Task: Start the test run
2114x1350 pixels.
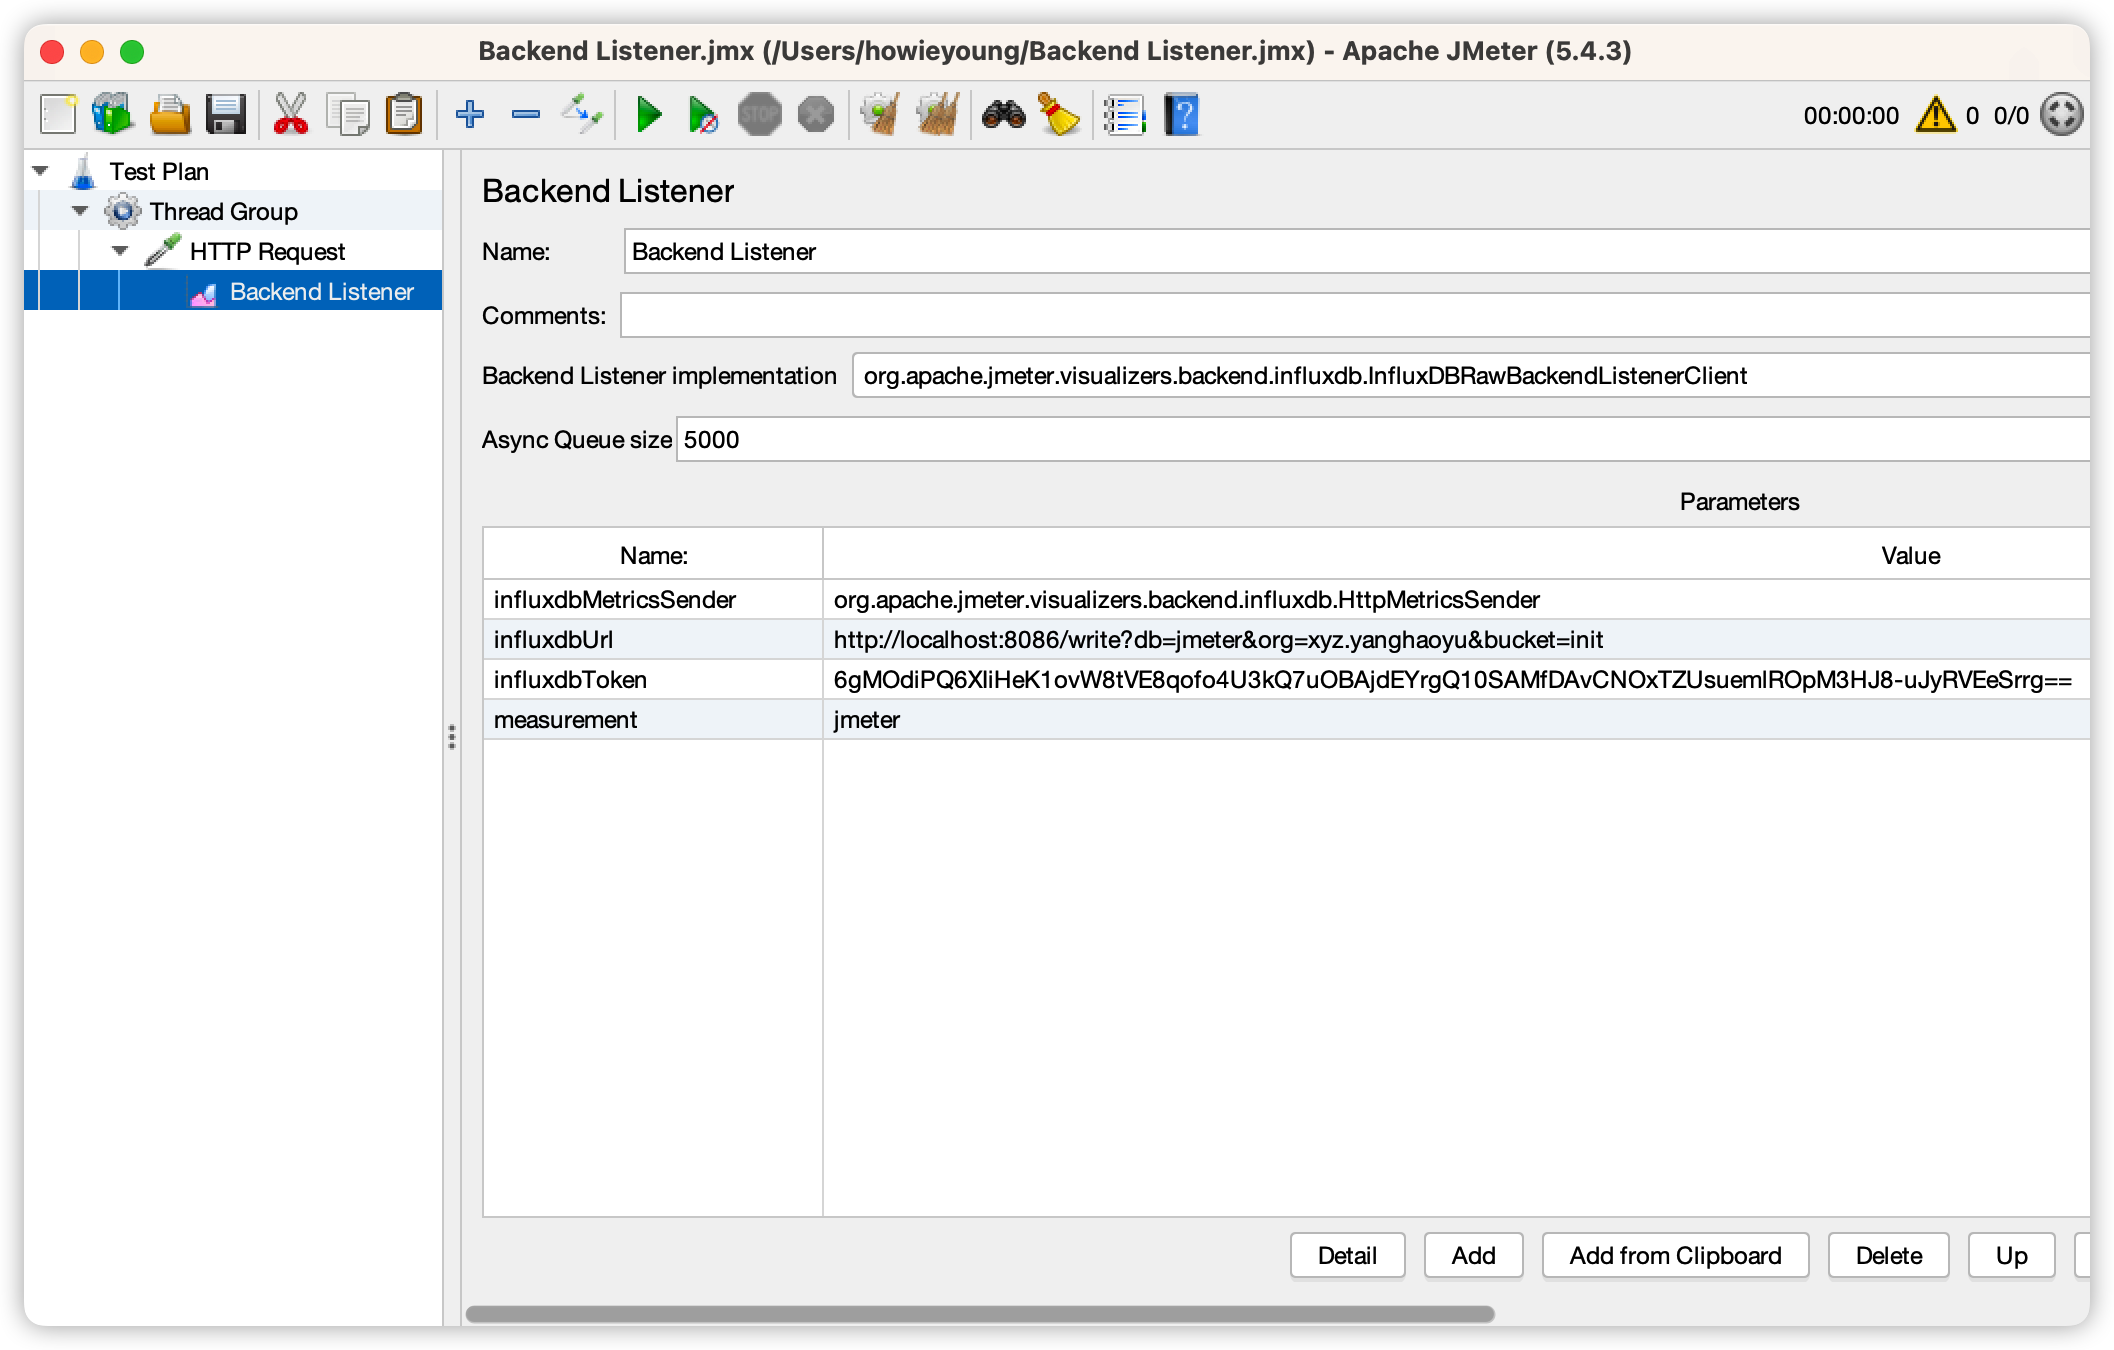Action: [x=649, y=114]
